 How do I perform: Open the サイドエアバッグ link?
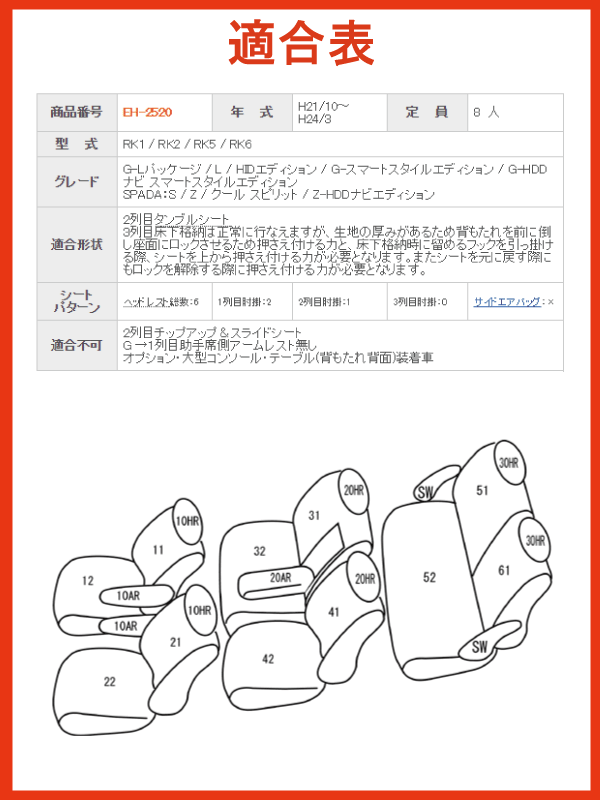coord(507,302)
